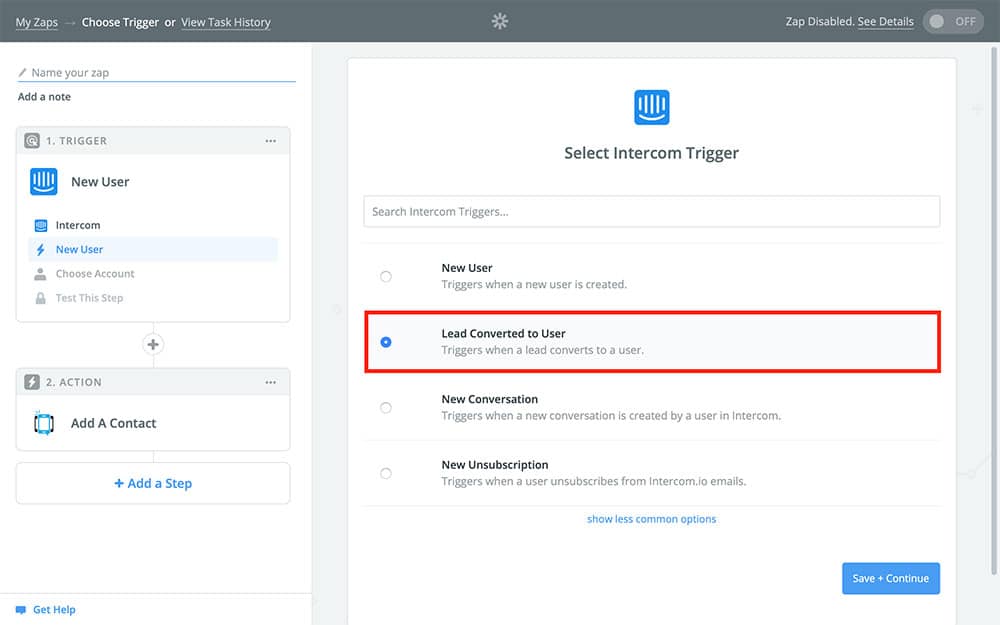The width and height of the screenshot is (1000, 625).
Task: Click the Intercom logo in trigger step
Action: coord(44,181)
